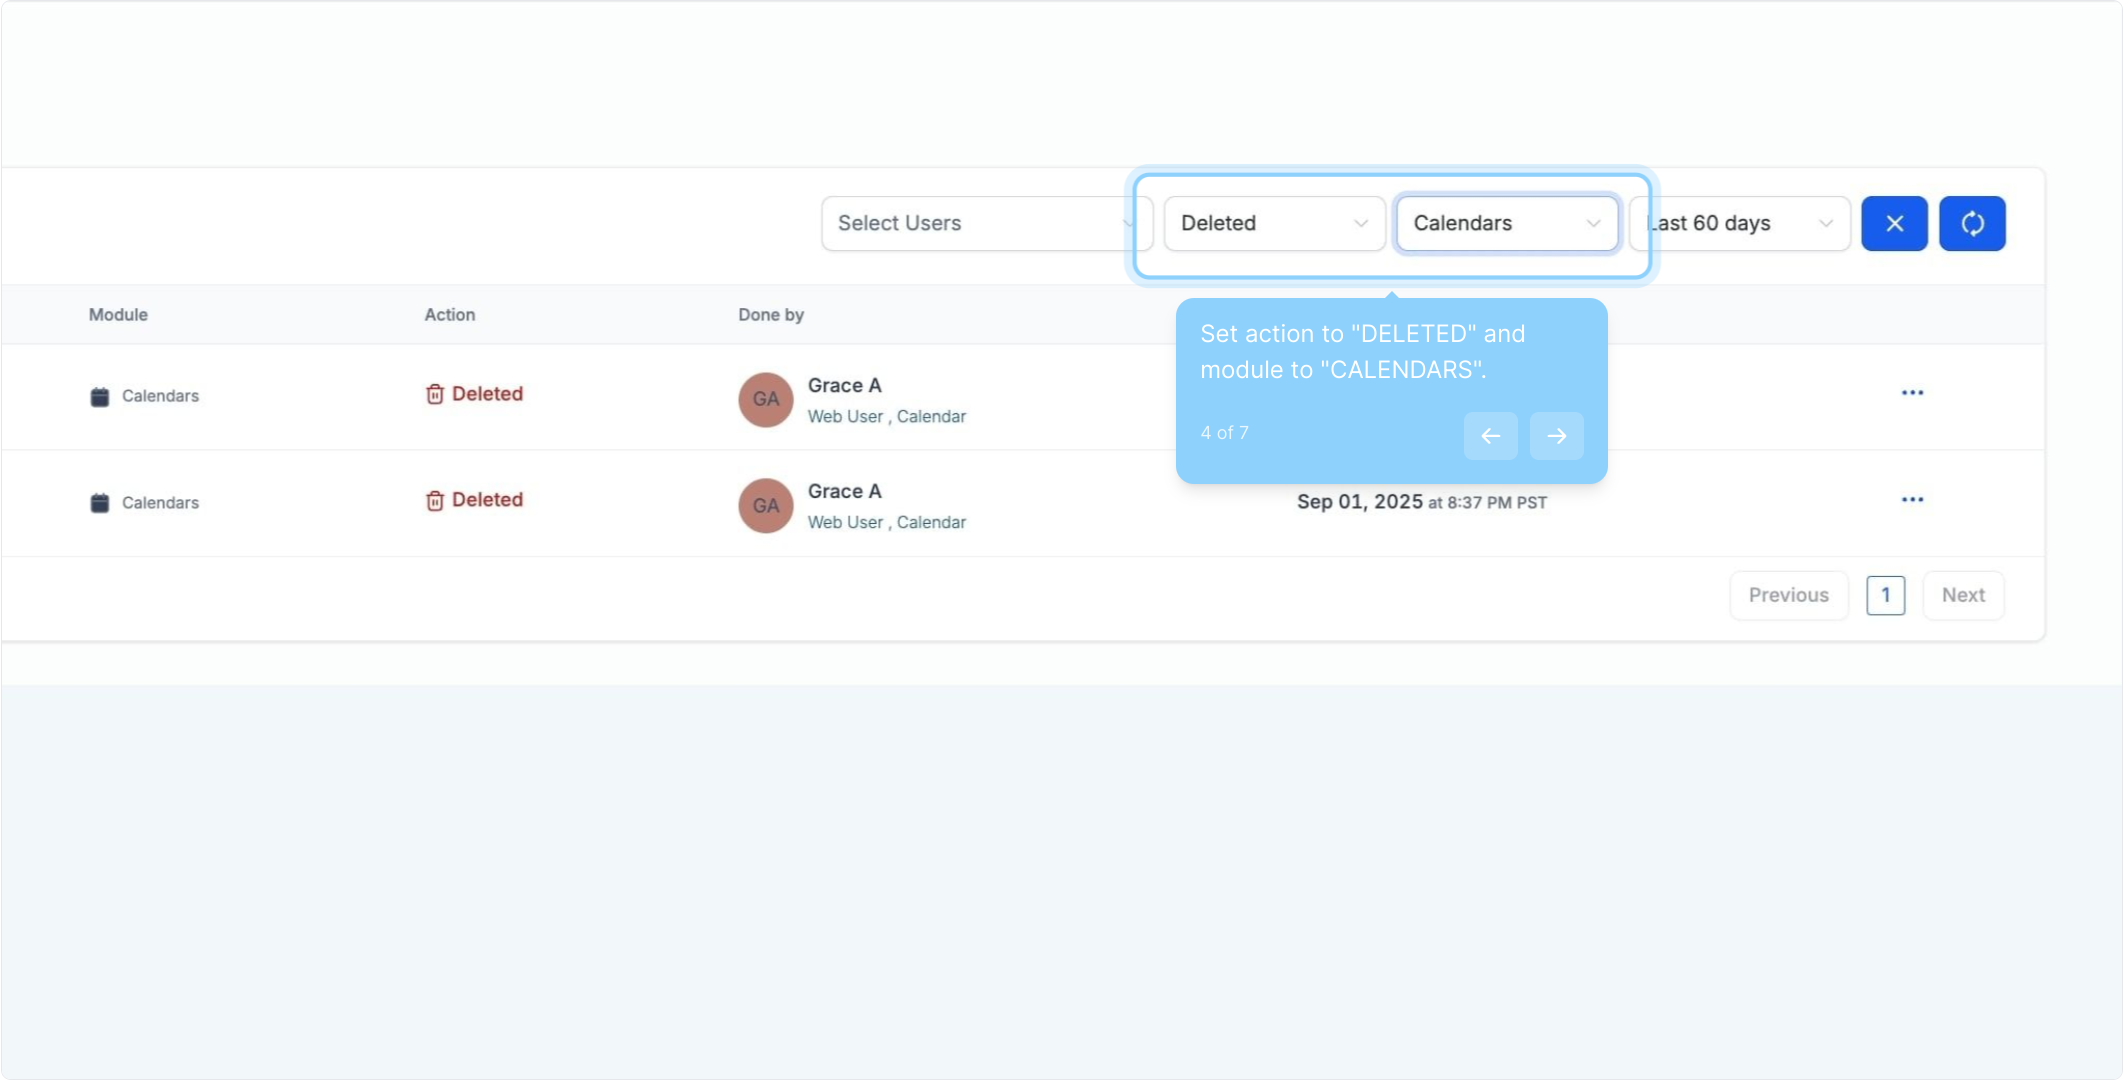The width and height of the screenshot is (2124, 1080).
Task: Click trash icon beside second Deleted label
Action: pos(435,500)
